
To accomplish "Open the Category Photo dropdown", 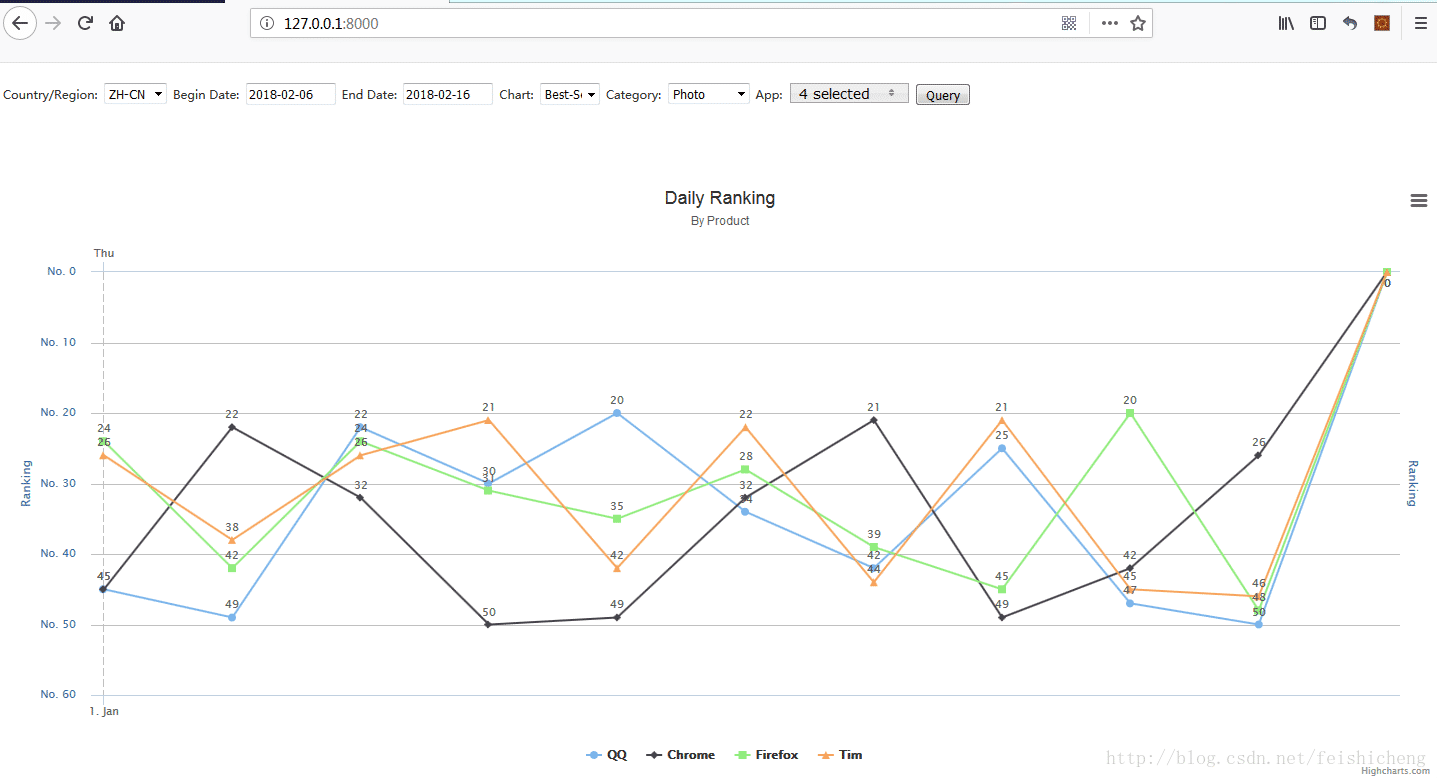I will click(x=709, y=94).
